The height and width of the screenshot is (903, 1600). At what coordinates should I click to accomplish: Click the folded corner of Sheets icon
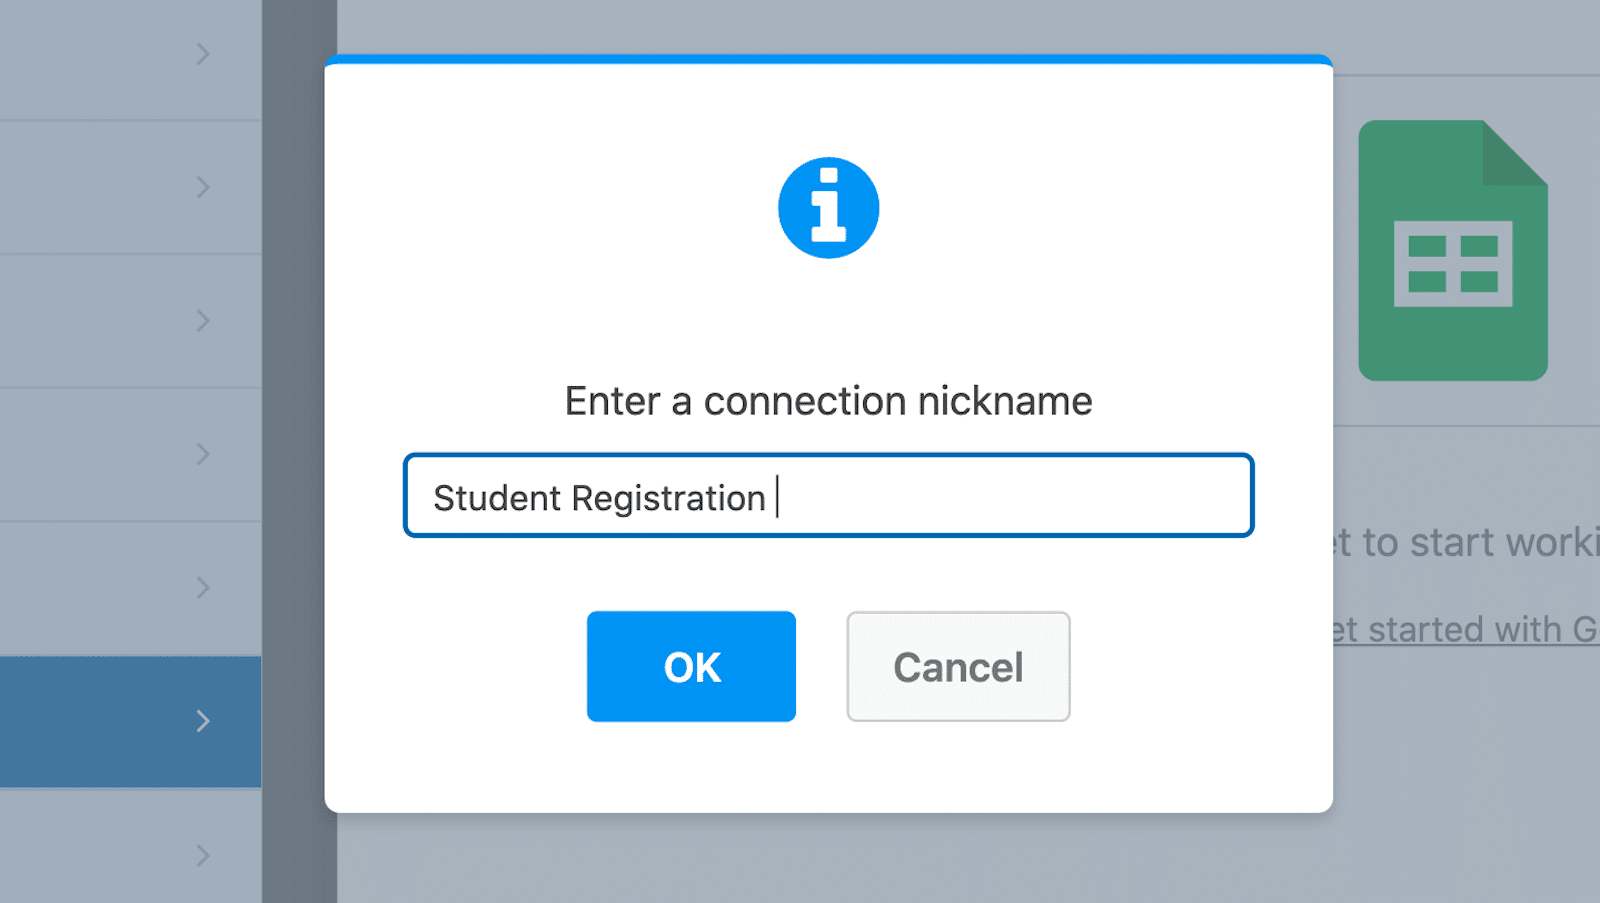[1516, 153]
